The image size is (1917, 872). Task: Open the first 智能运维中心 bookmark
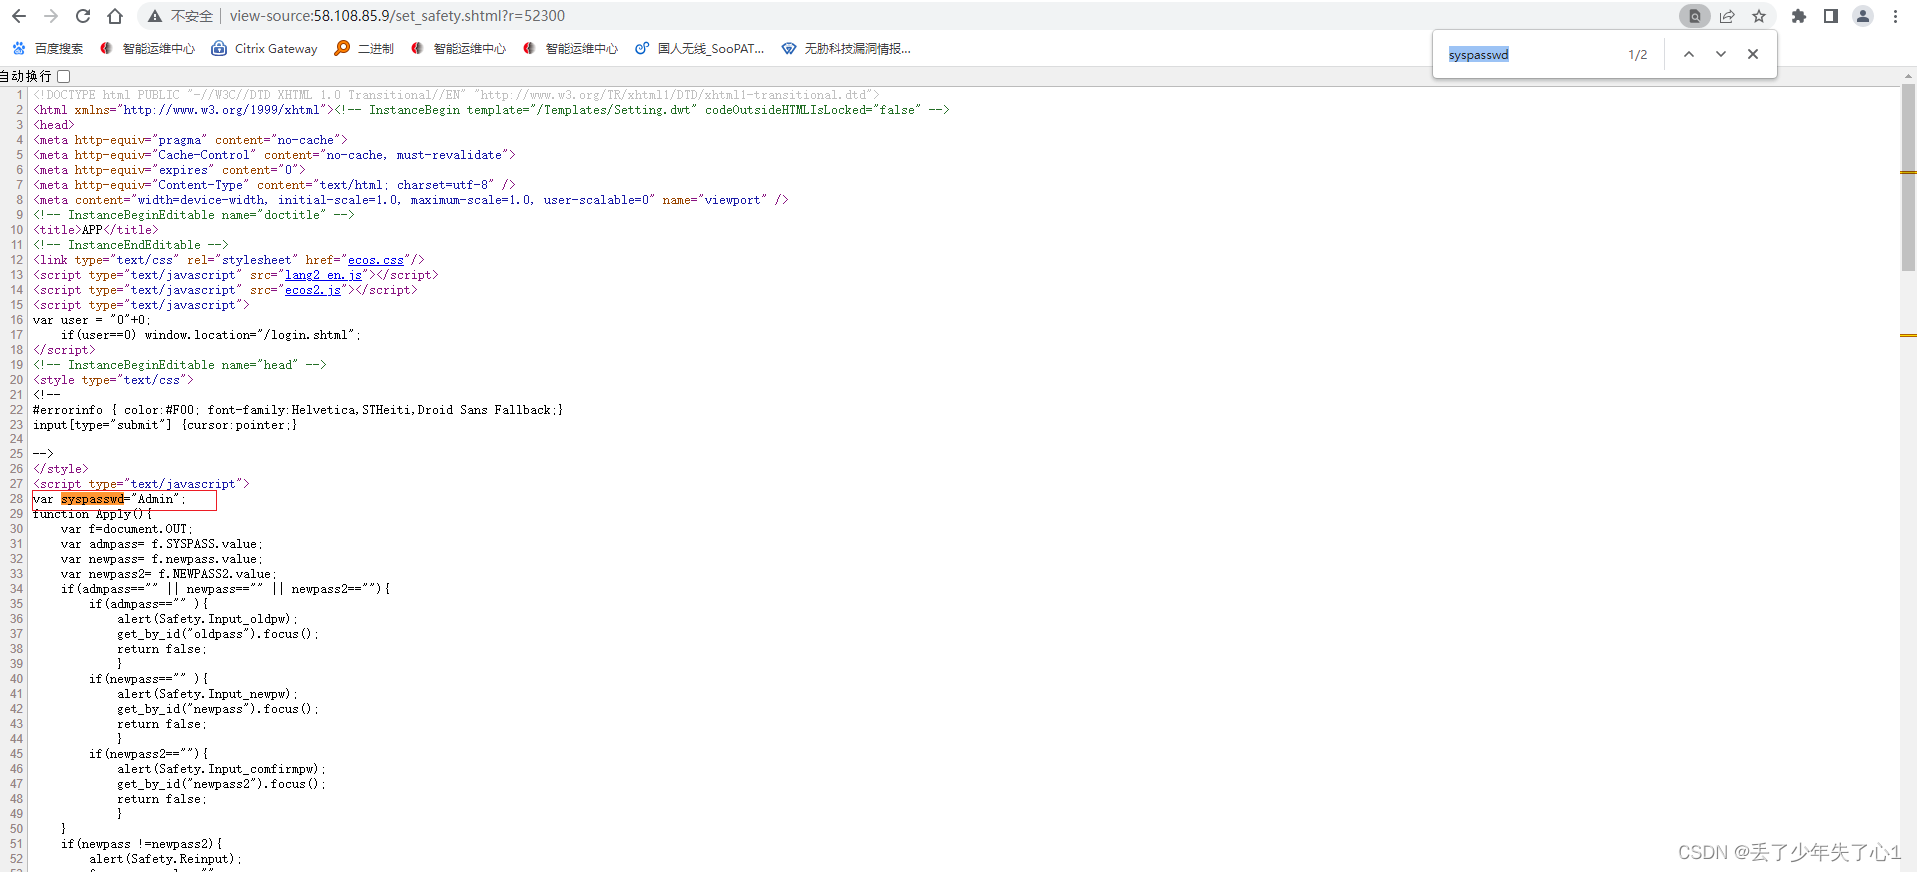tap(147, 48)
